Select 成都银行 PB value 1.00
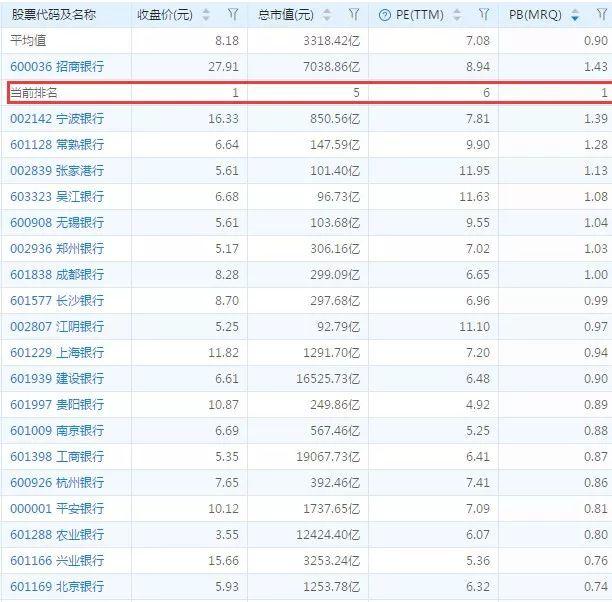 [596, 275]
